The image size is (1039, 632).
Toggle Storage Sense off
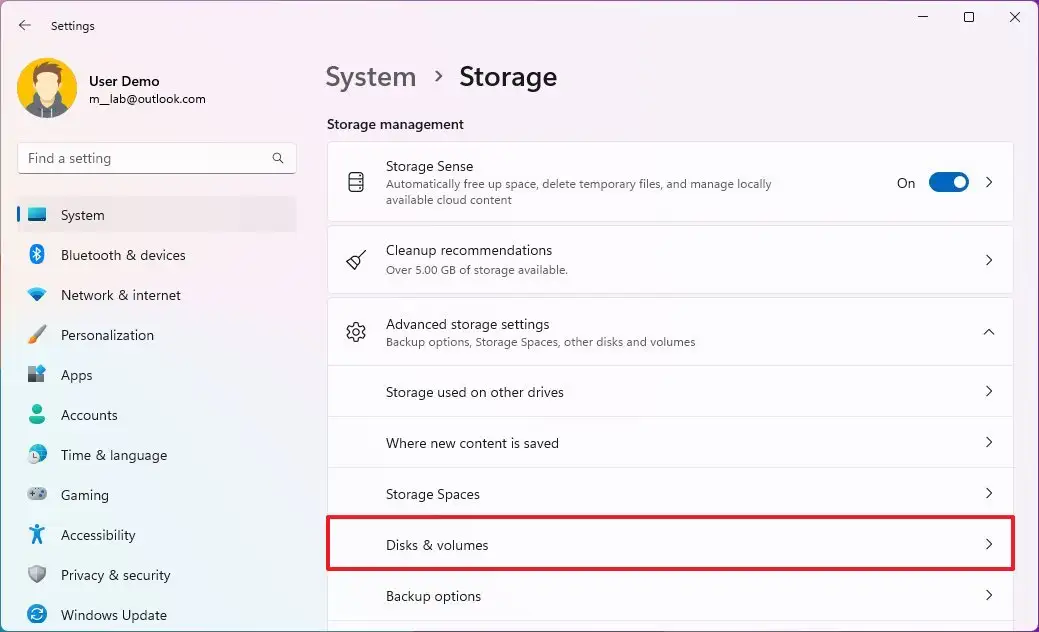(x=948, y=183)
